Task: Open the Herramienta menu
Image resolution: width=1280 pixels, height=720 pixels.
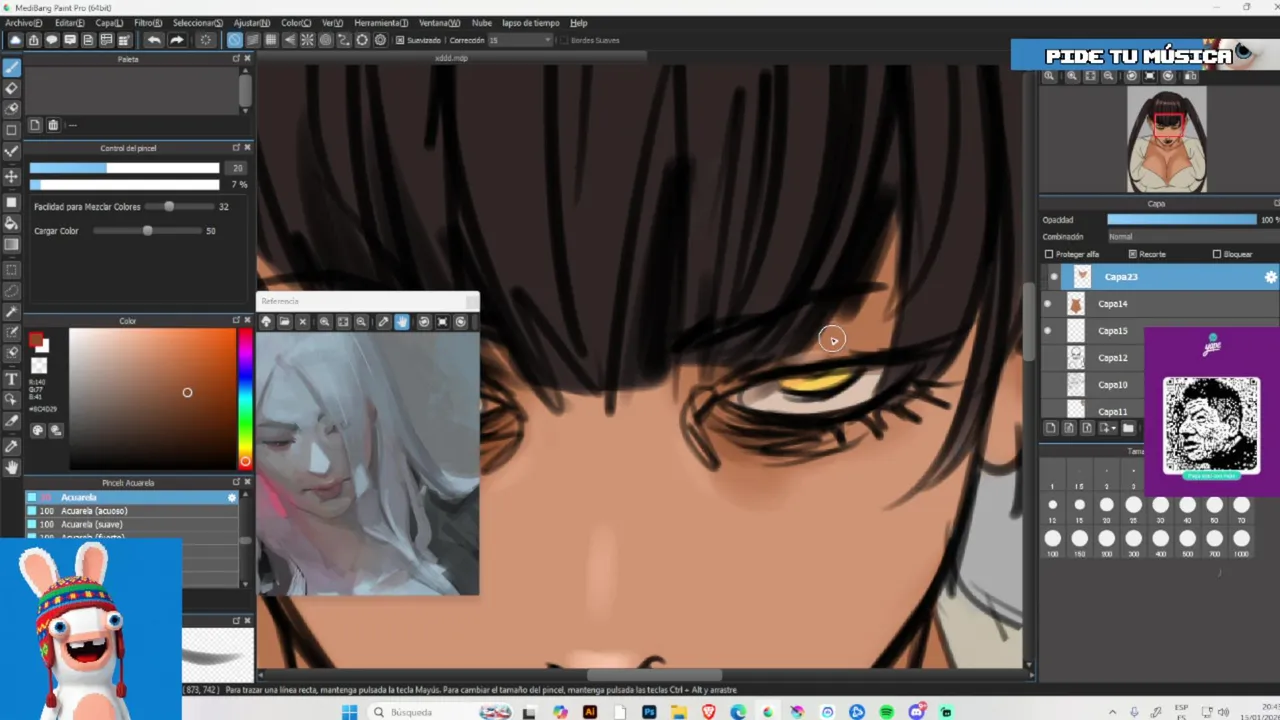Action: click(381, 22)
